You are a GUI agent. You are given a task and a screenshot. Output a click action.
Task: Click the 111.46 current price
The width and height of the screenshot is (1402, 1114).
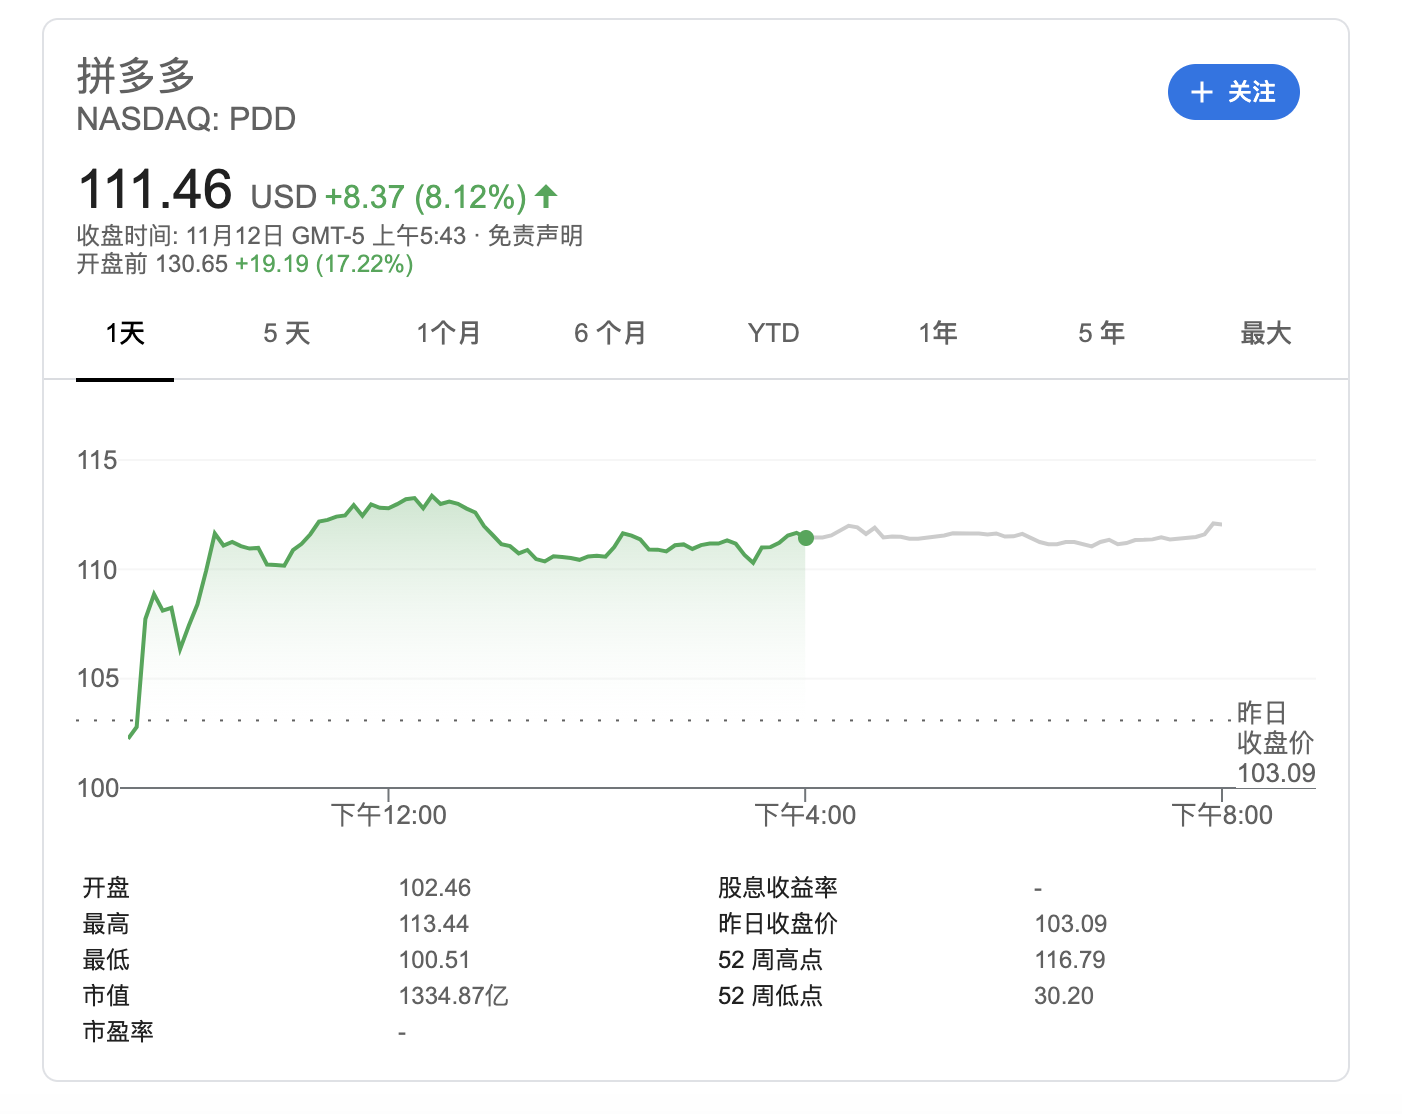click(155, 190)
